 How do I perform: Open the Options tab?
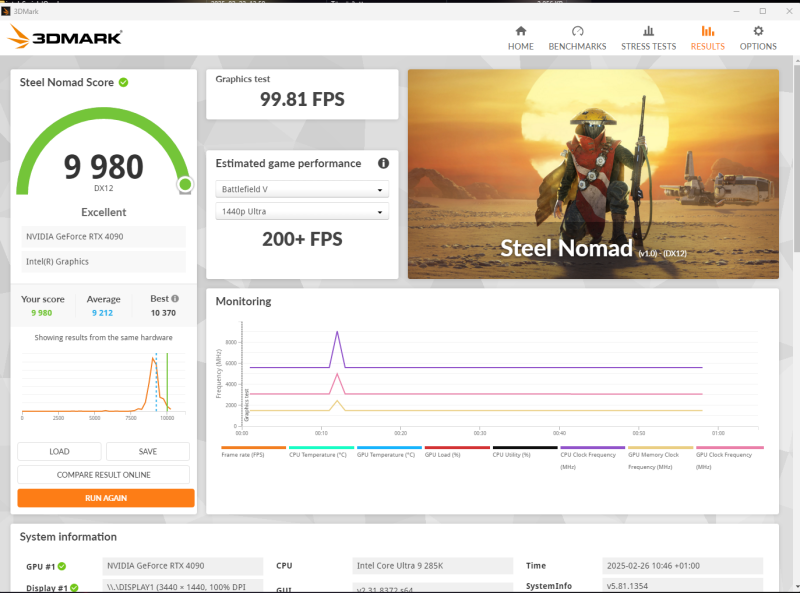(x=758, y=38)
